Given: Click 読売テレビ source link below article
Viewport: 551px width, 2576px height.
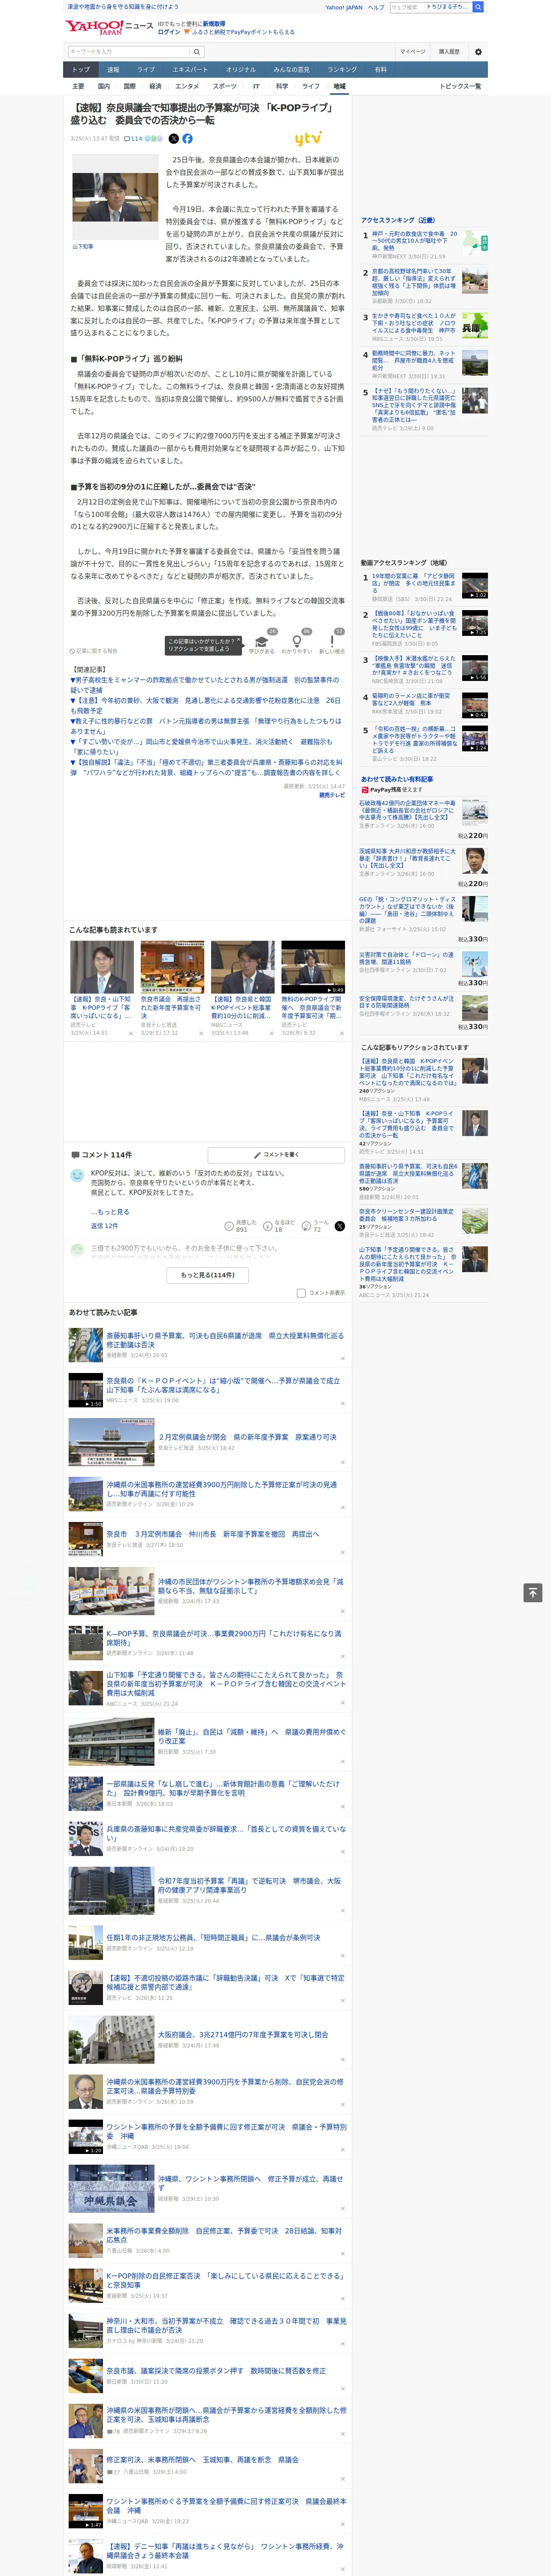Looking at the screenshot, I should click(332, 795).
